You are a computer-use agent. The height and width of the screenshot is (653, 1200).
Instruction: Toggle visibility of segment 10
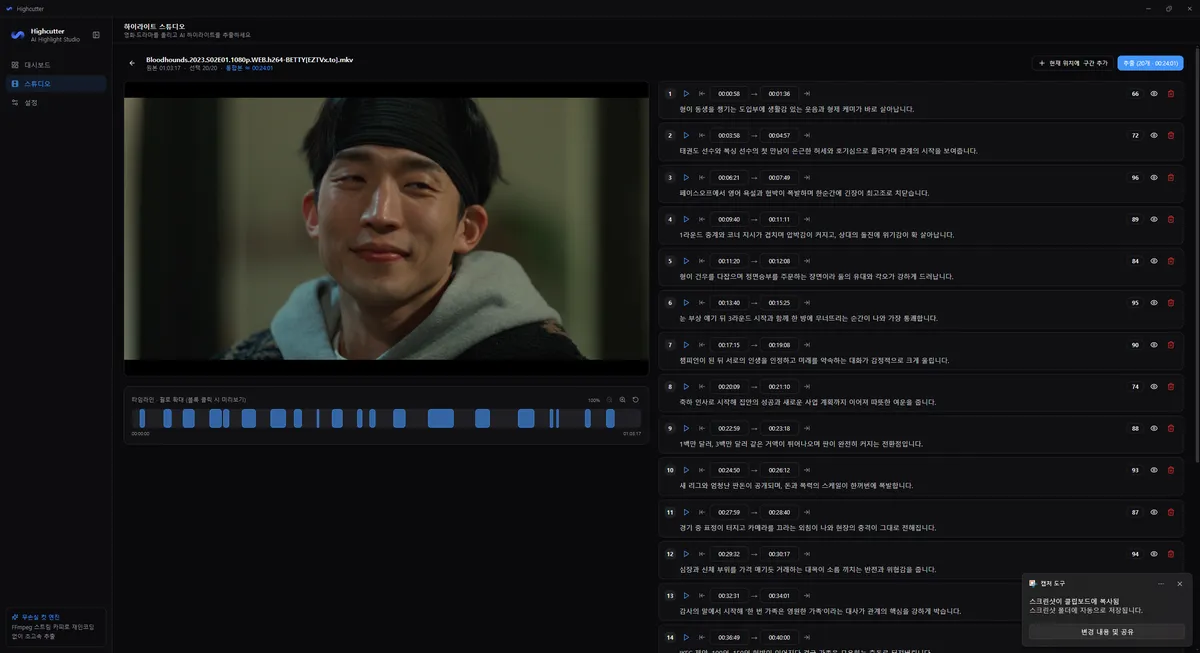click(1154, 470)
